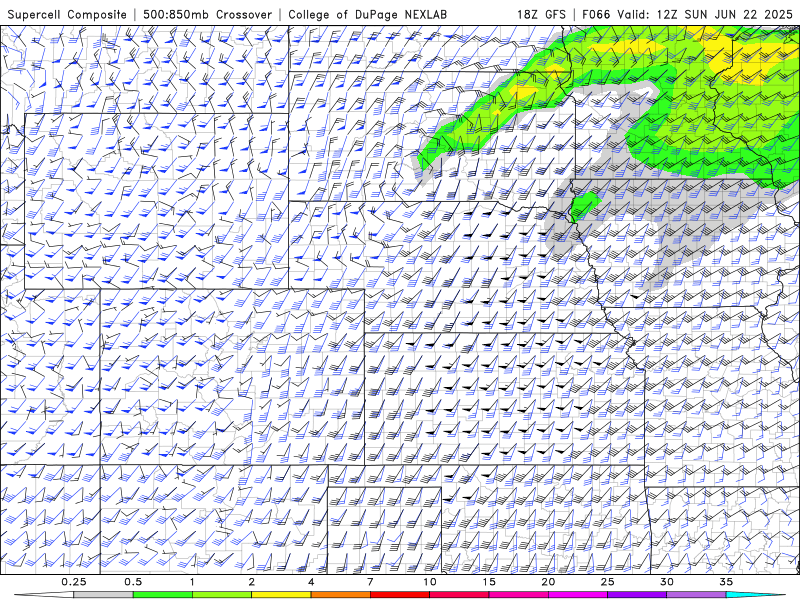Click the legend value 25
Viewport: 800px width, 600px height.
pos(607,582)
